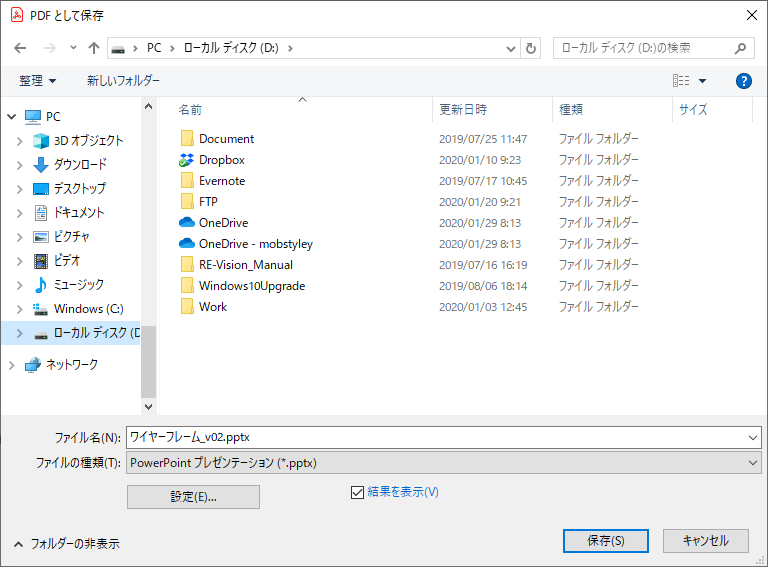Refresh the folder view
The image size is (768, 567).
point(531,48)
